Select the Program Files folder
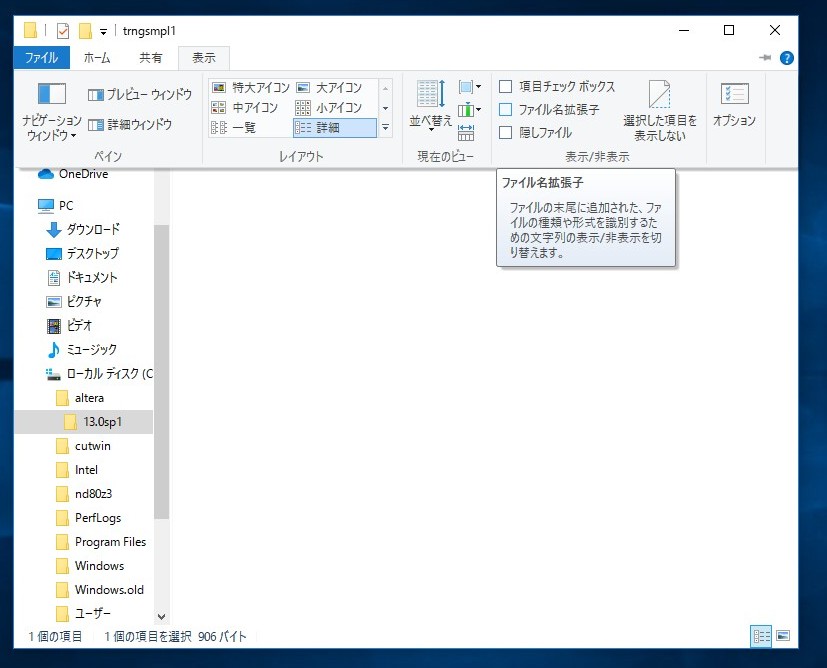The height and width of the screenshot is (668, 827). [x=101, y=542]
